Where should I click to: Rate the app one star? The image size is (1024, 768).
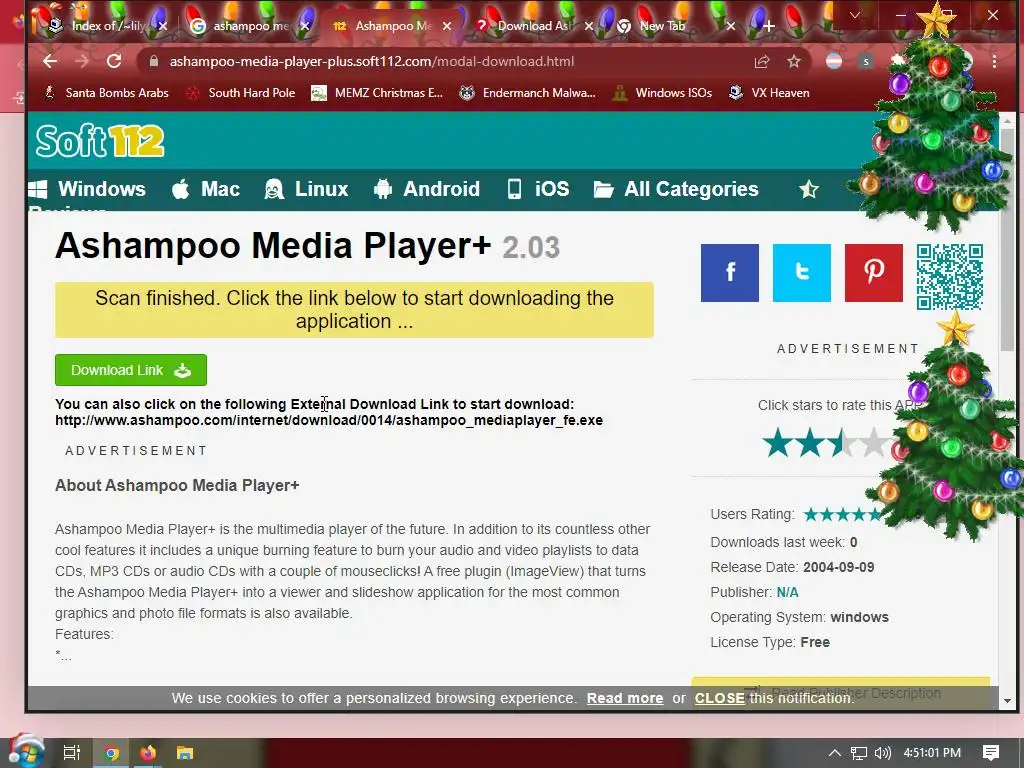tap(778, 443)
